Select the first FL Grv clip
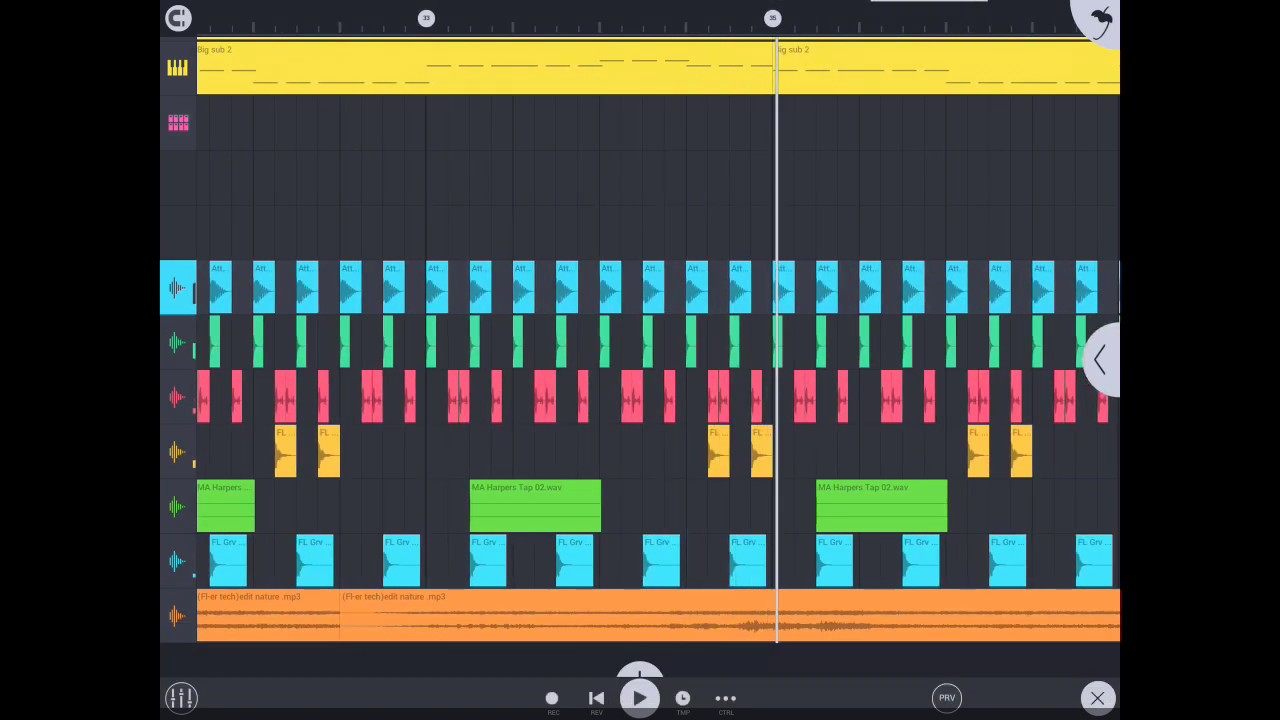1280x720 pixels. 228,561
